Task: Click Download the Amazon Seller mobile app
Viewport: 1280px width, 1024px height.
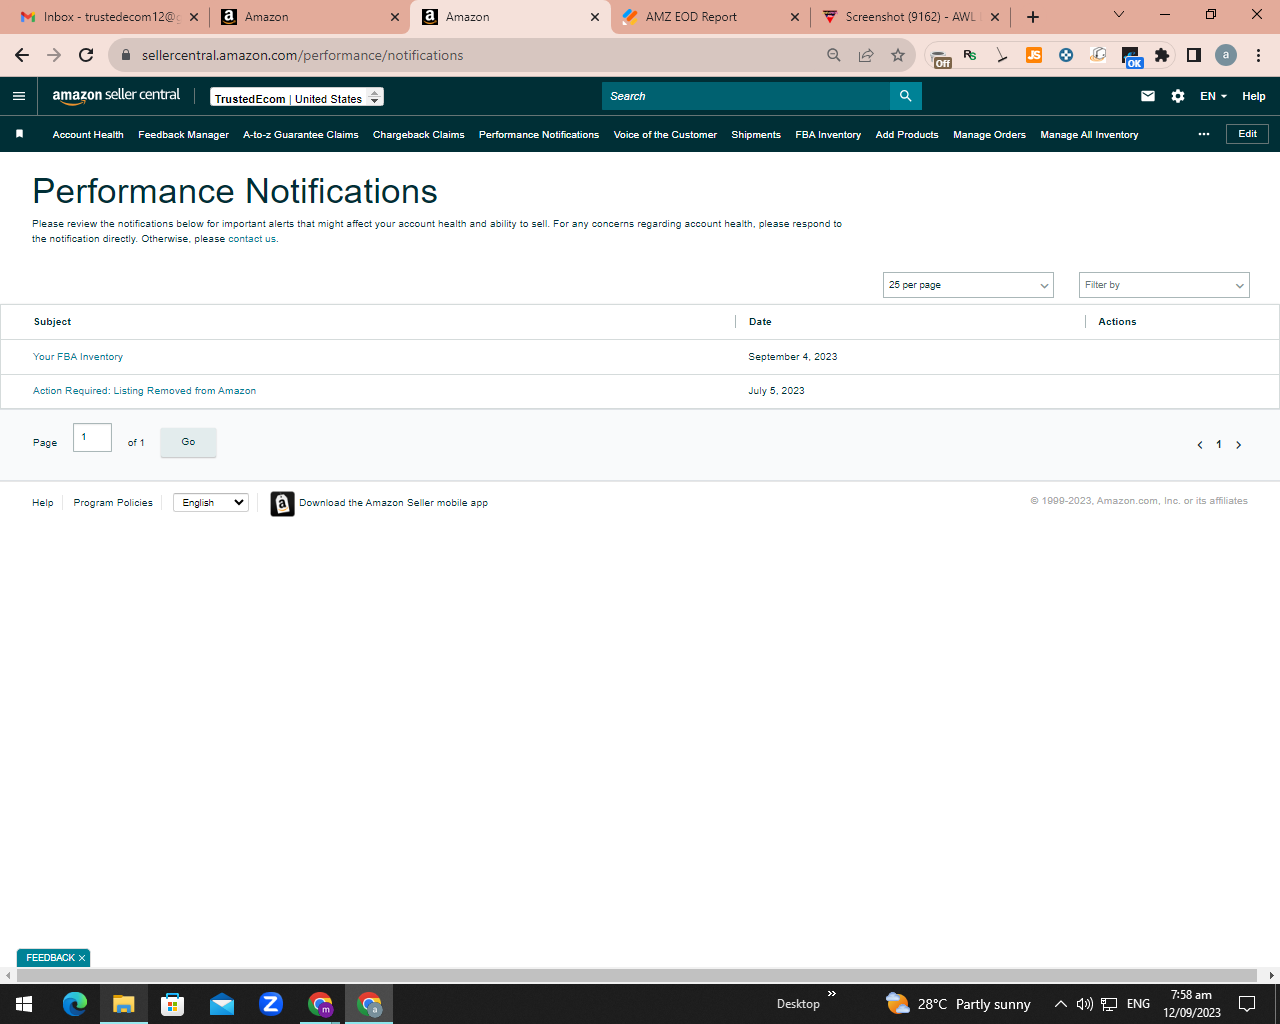Action: point(393,503)
